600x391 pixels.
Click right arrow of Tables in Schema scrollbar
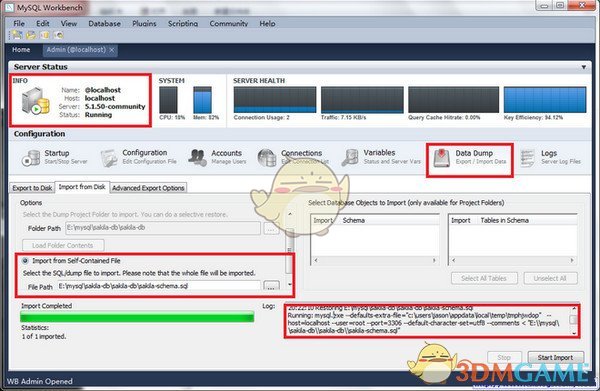572,260
